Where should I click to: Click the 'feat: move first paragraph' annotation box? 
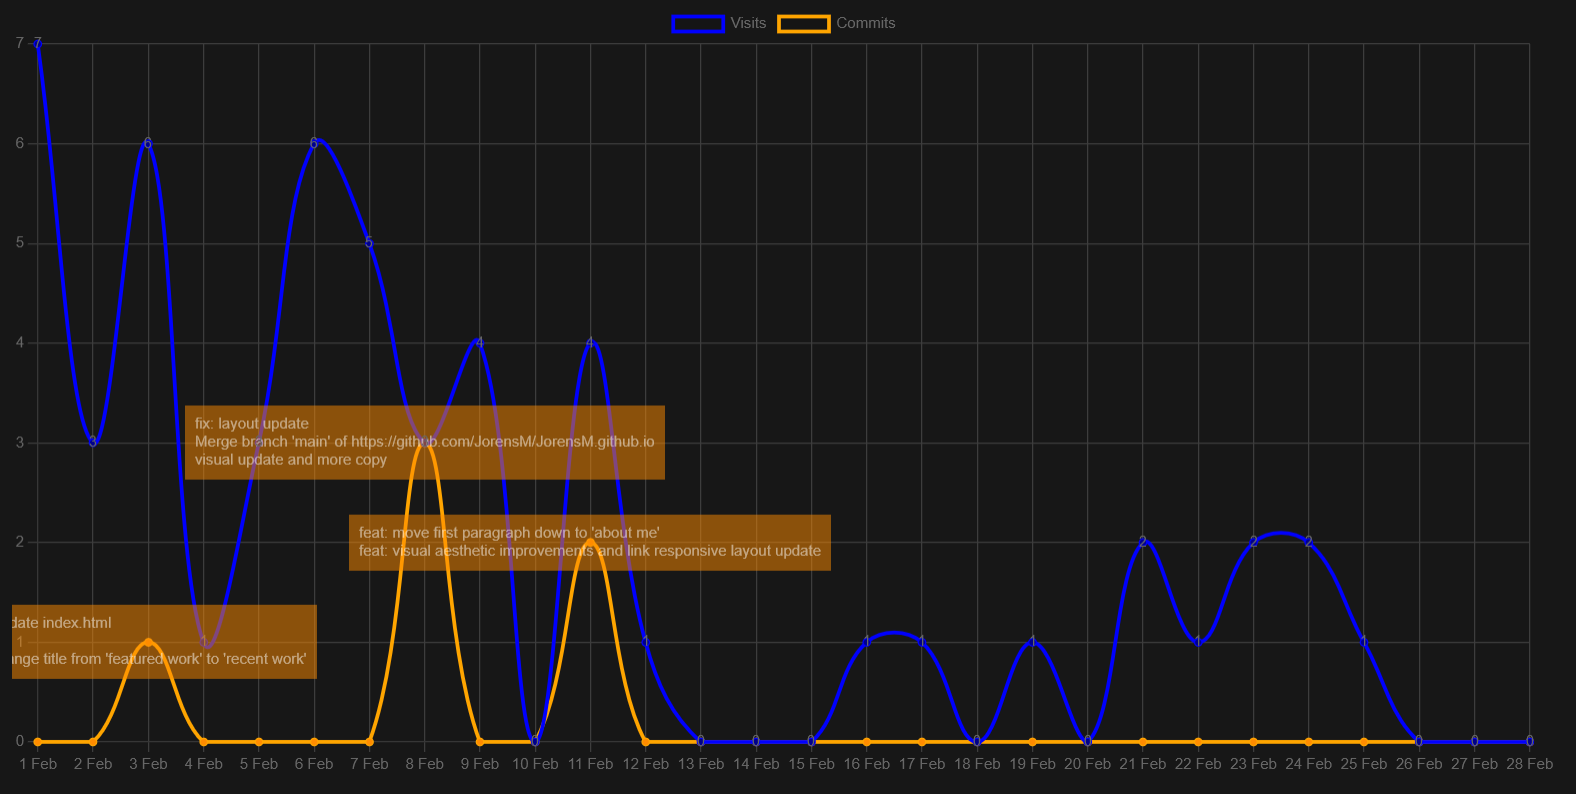590,543
